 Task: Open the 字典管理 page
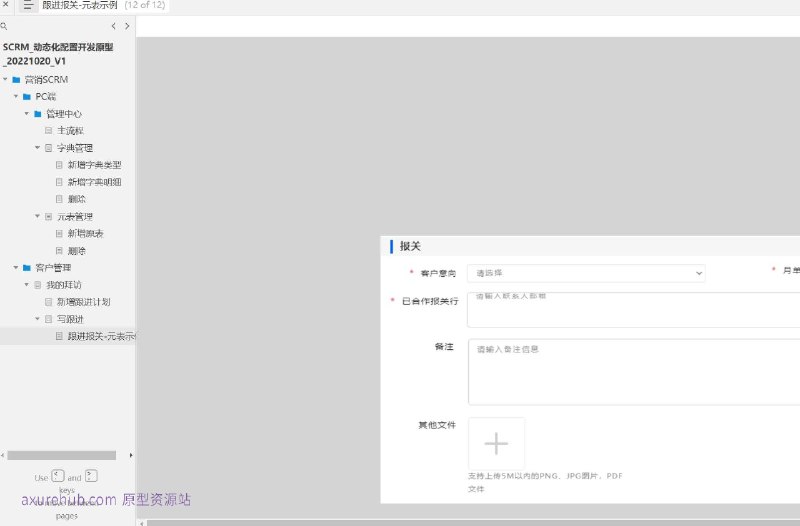tap(74, 148)
